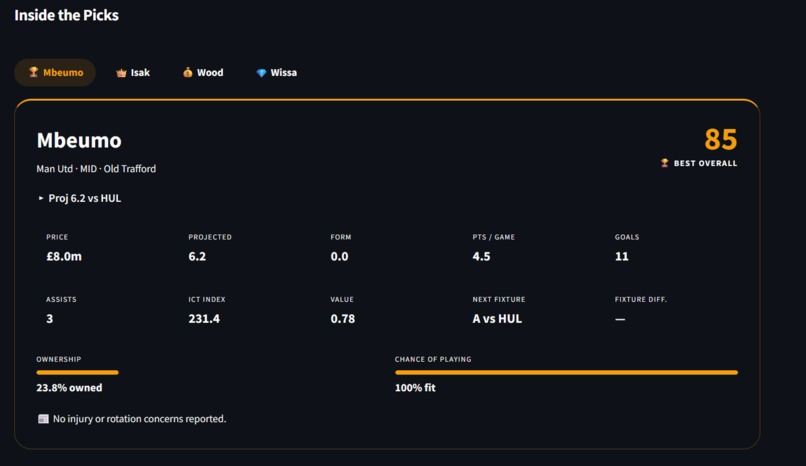Click the fixture difficulty dash value

(x=620, y=319)
